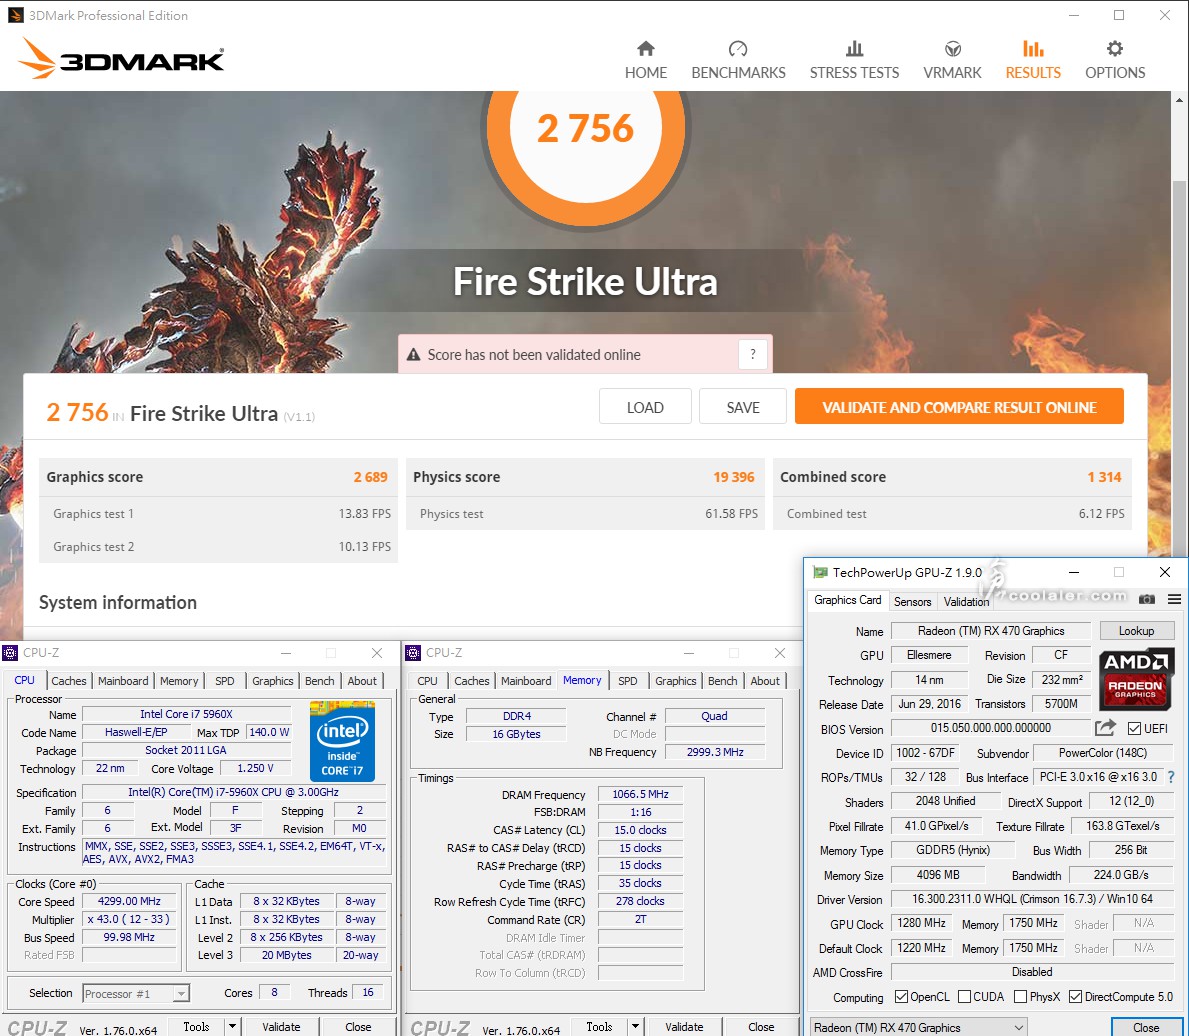The height and width of the screenshot is (1036, 1189).
Task: Toggle the DirectCompute 5.0 checkbox
Action: point(1075,997)
